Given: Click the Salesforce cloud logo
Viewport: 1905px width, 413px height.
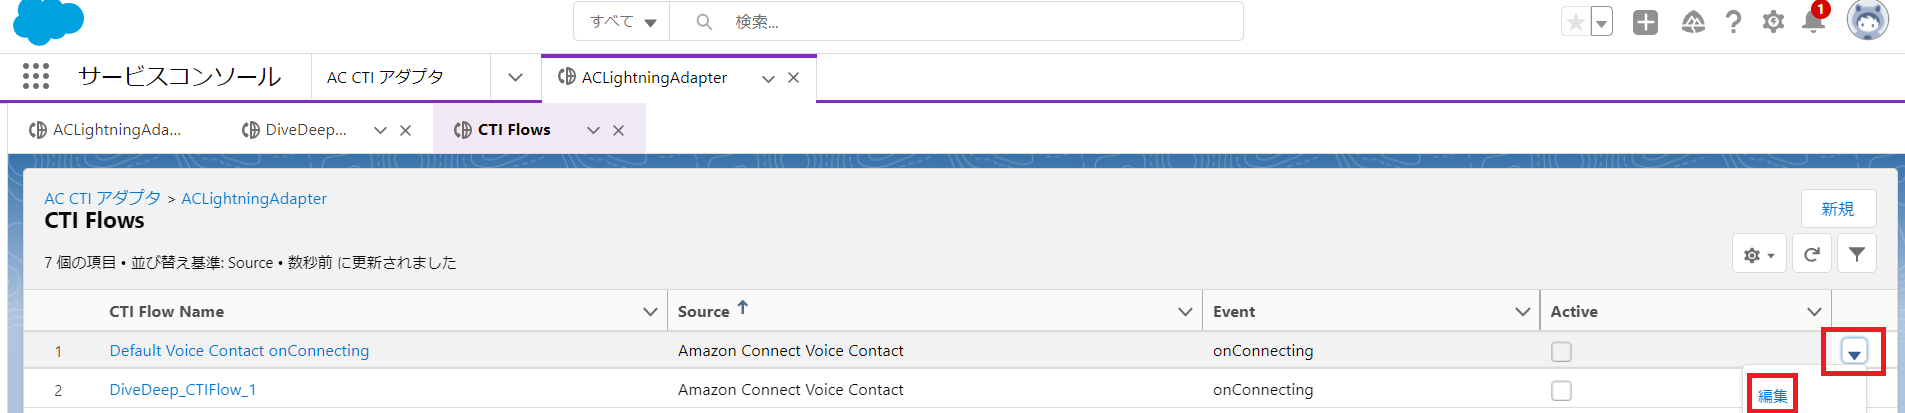Looking at the screenshot, I should [x=48, y=22].
